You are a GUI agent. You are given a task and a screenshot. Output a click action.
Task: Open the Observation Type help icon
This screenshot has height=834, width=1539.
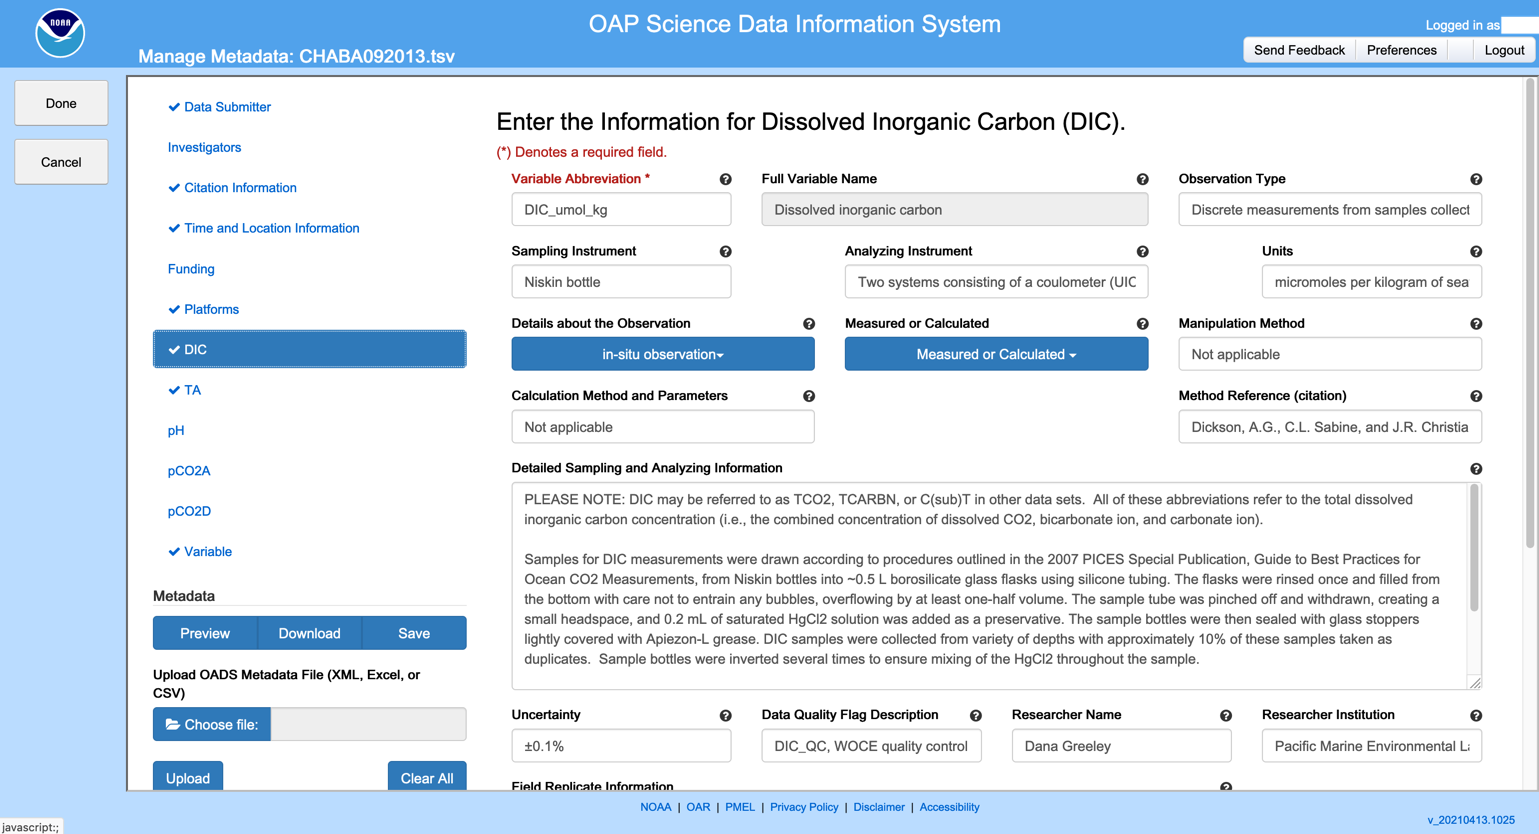point(1476,180)
